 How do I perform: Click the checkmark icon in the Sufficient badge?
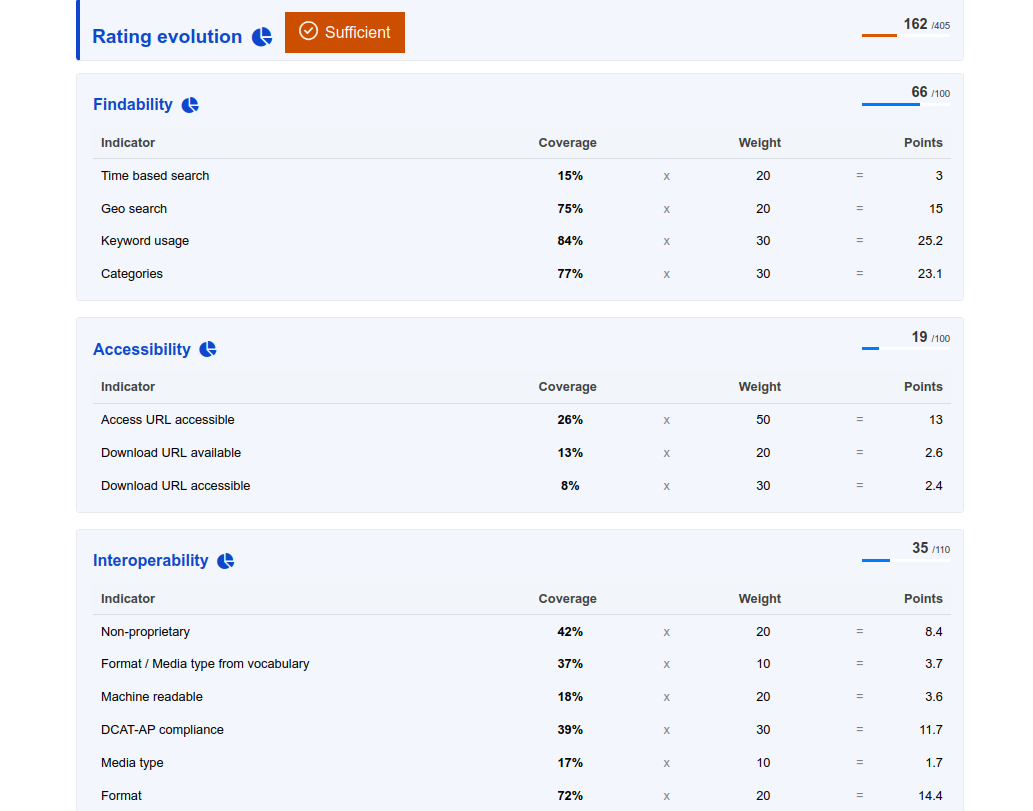click(x=309, y=32)
